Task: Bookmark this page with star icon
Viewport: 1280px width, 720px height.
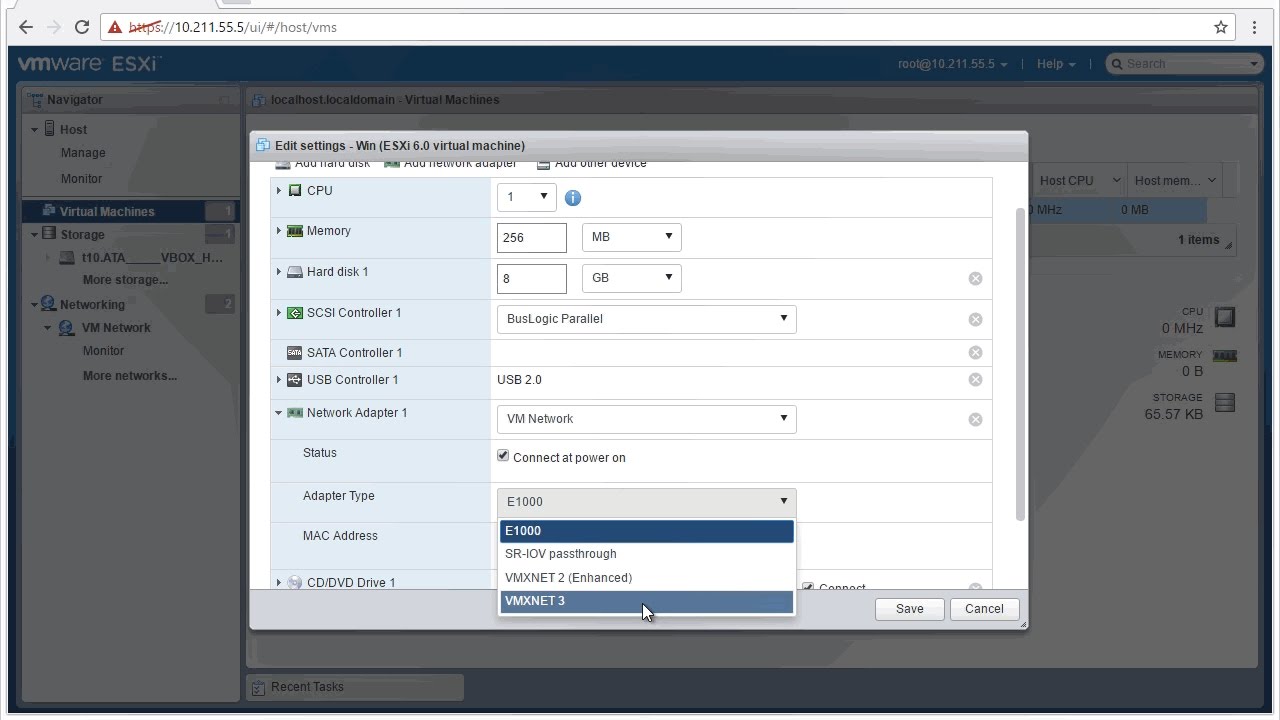Action: [1221, 27]
